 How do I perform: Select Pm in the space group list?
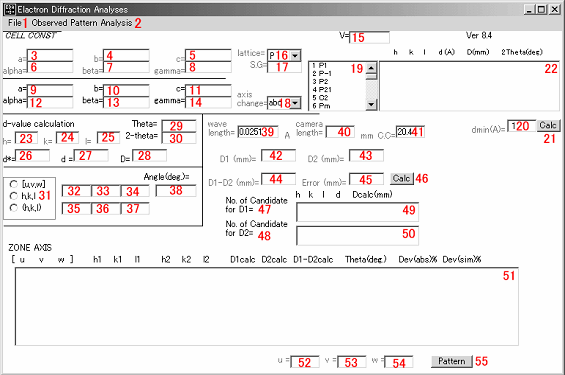tap(321, 106)
